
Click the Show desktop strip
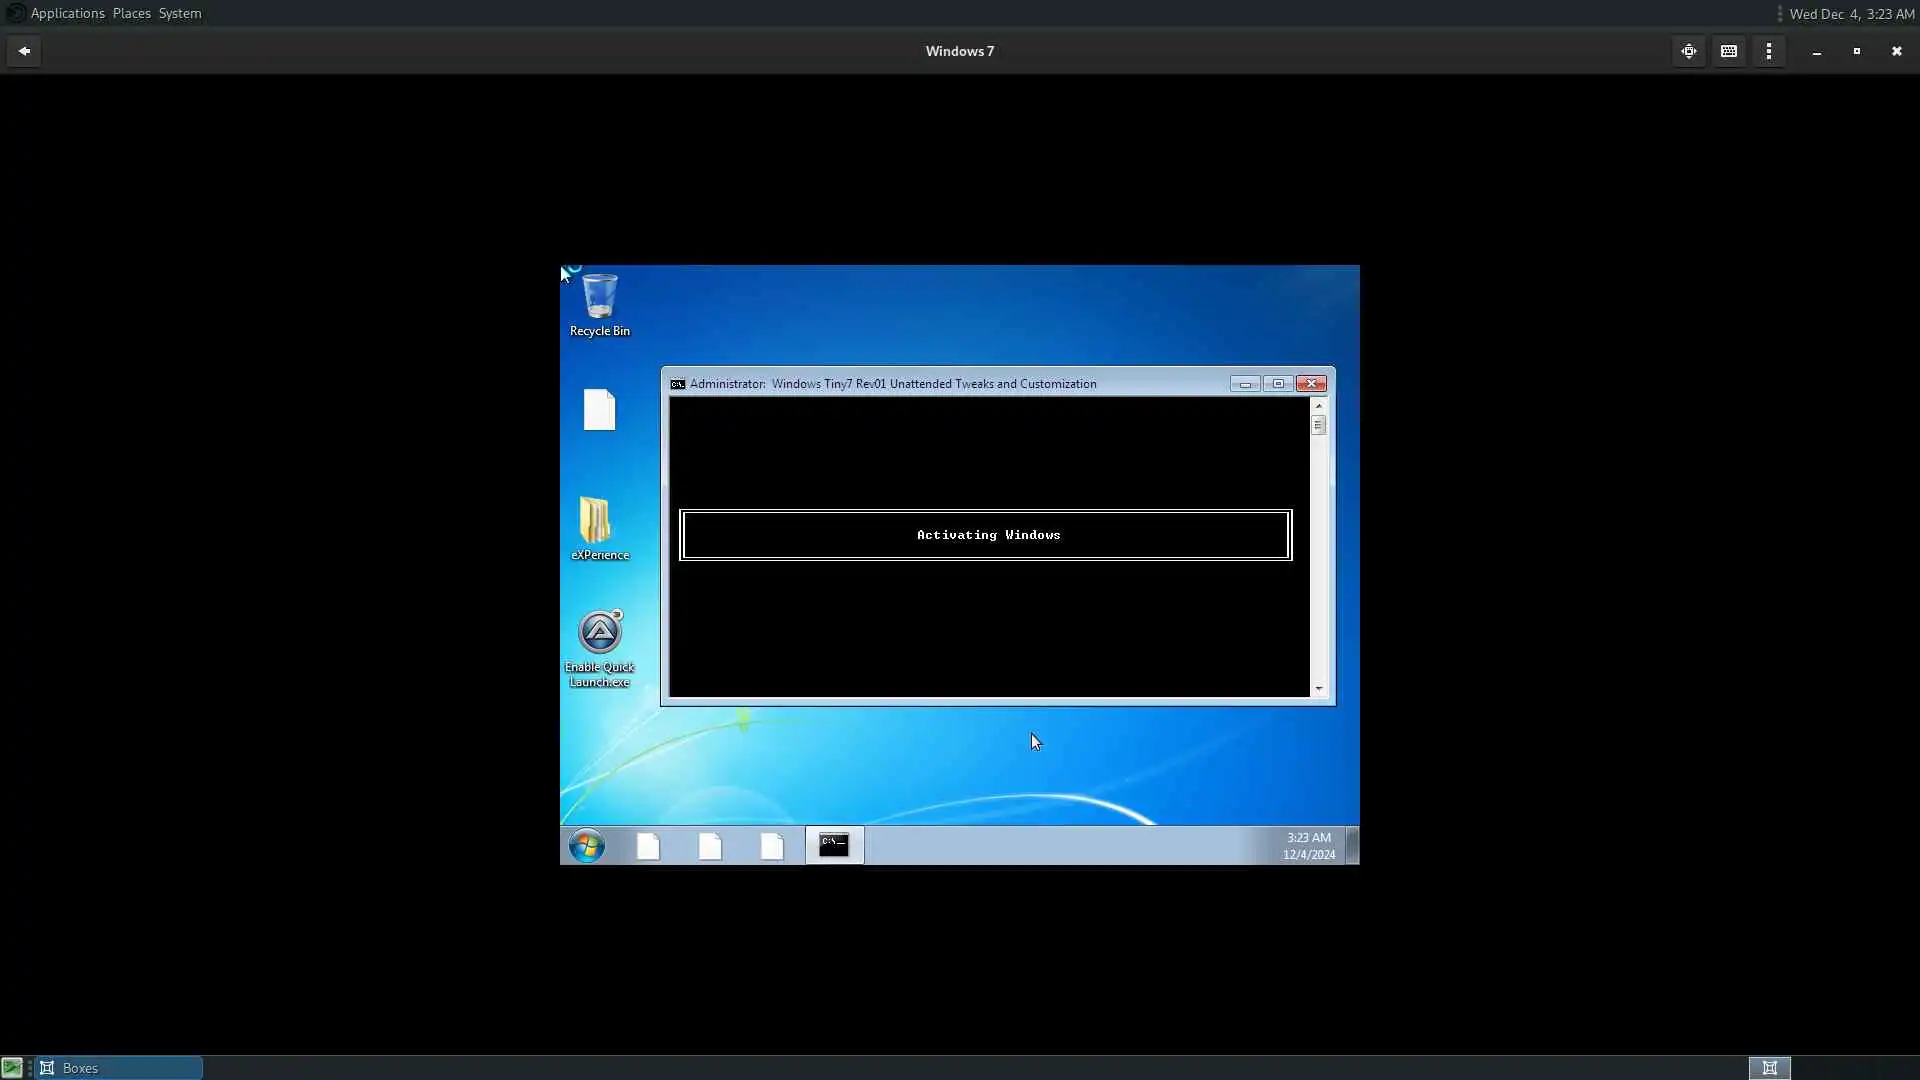pos(1352,846)
